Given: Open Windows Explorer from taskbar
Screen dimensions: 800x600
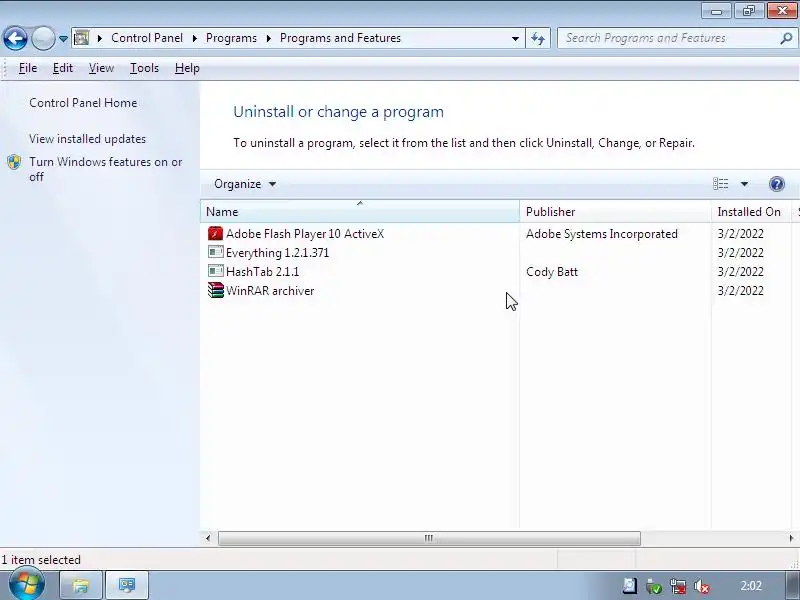Looking at the screenshot, I should point(81,585).
